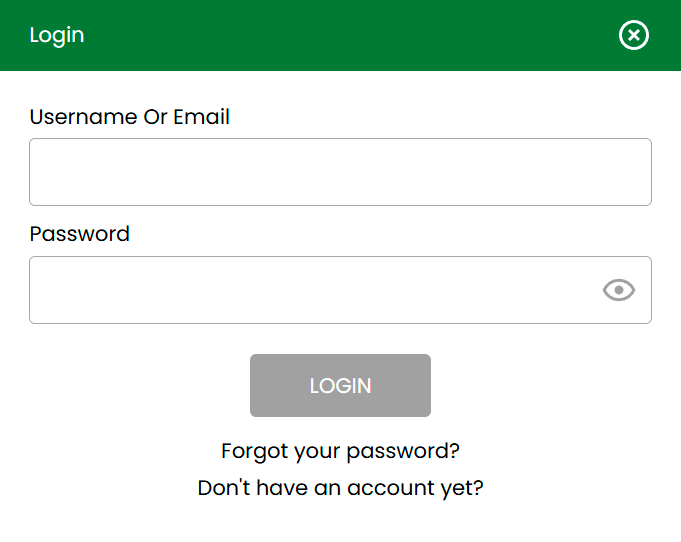This screenshot has height=542, width=681.
Task: Go to sign-up via the no-account link
Action: (340, 489)
